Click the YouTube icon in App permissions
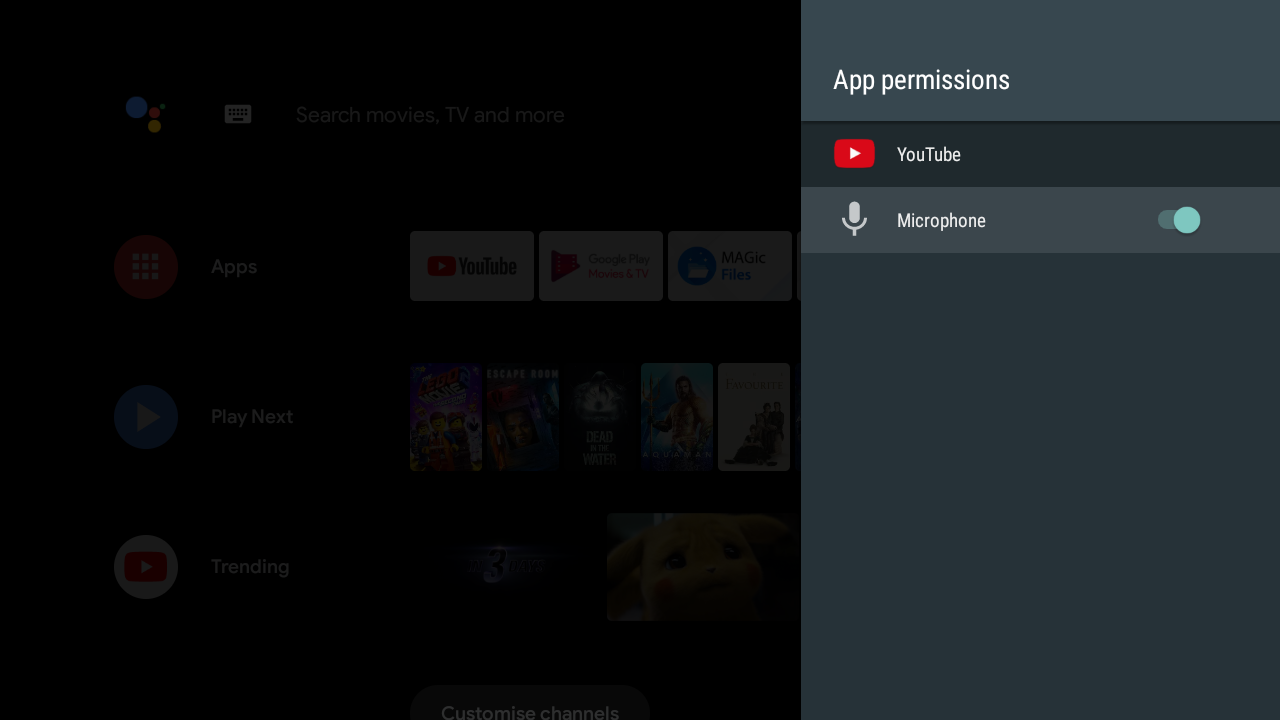The image size is (1280, 720). [x=854, y=154]
